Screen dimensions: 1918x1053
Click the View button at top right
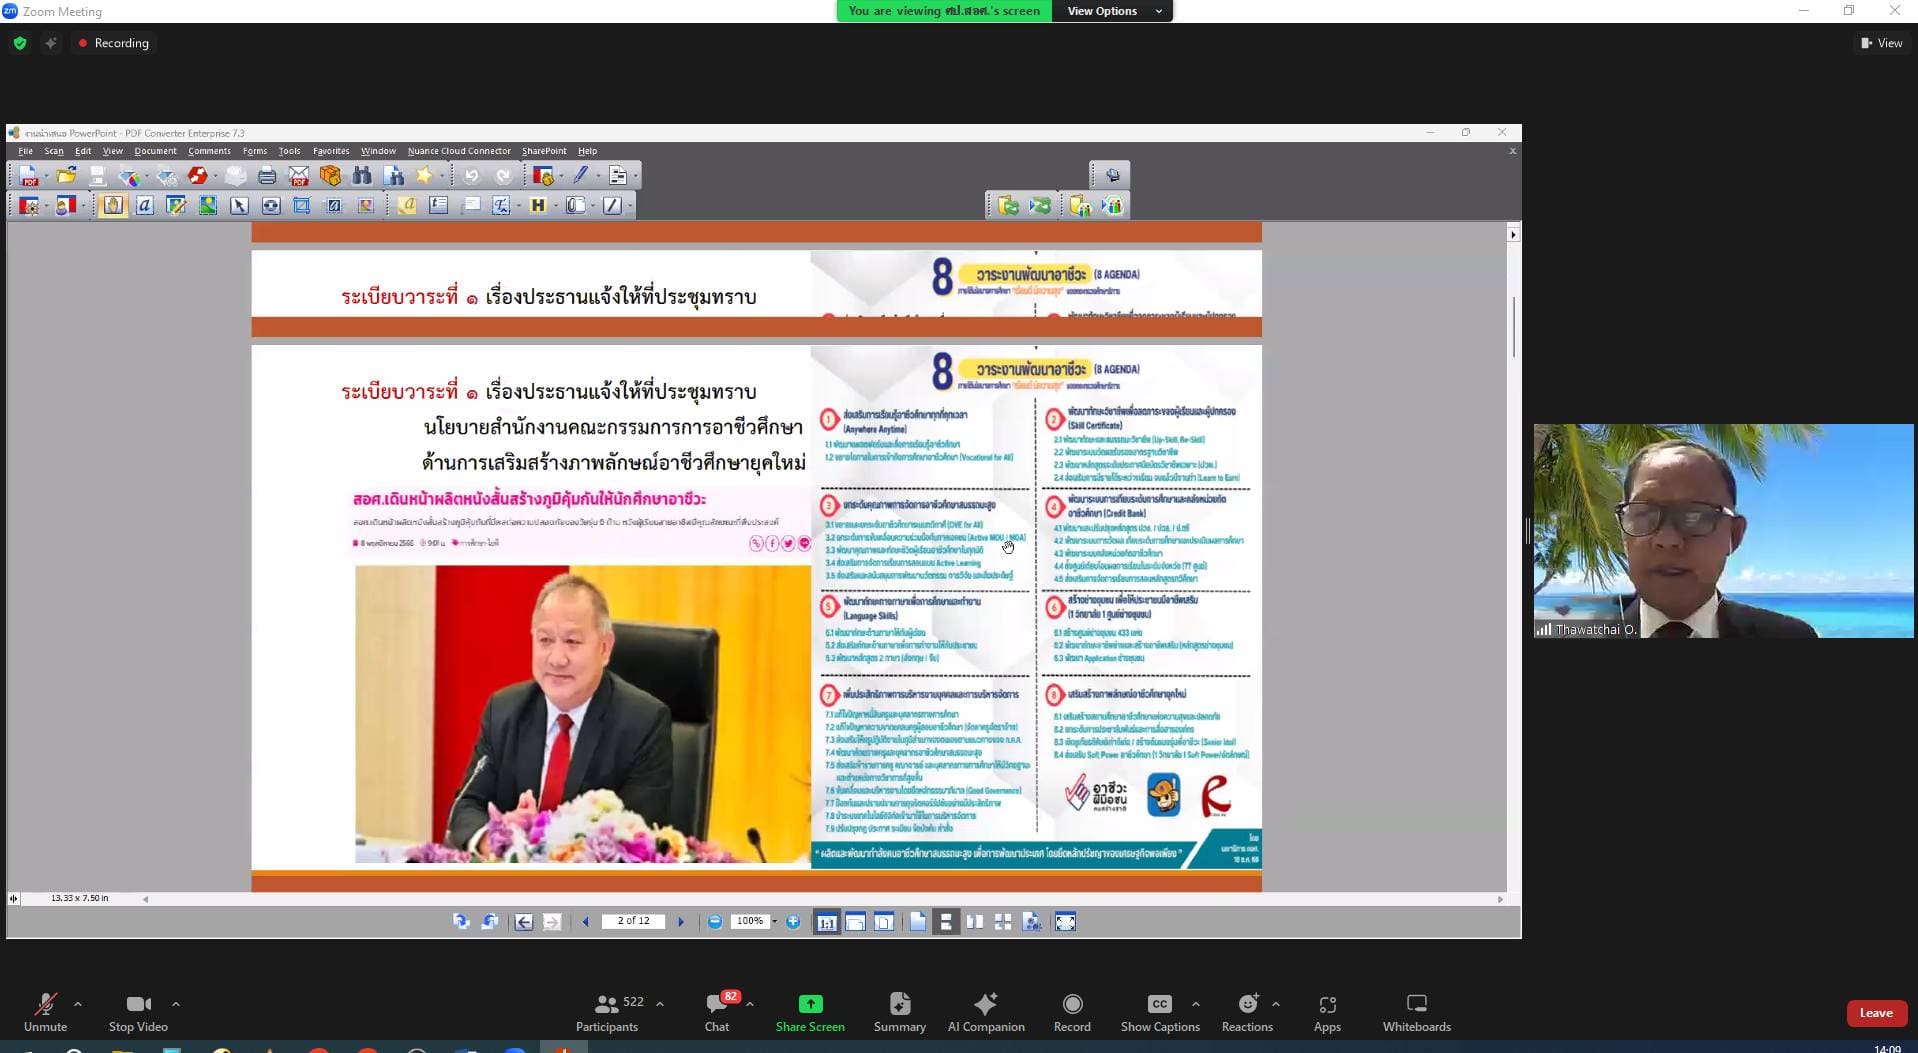(x=1881, y=43)
